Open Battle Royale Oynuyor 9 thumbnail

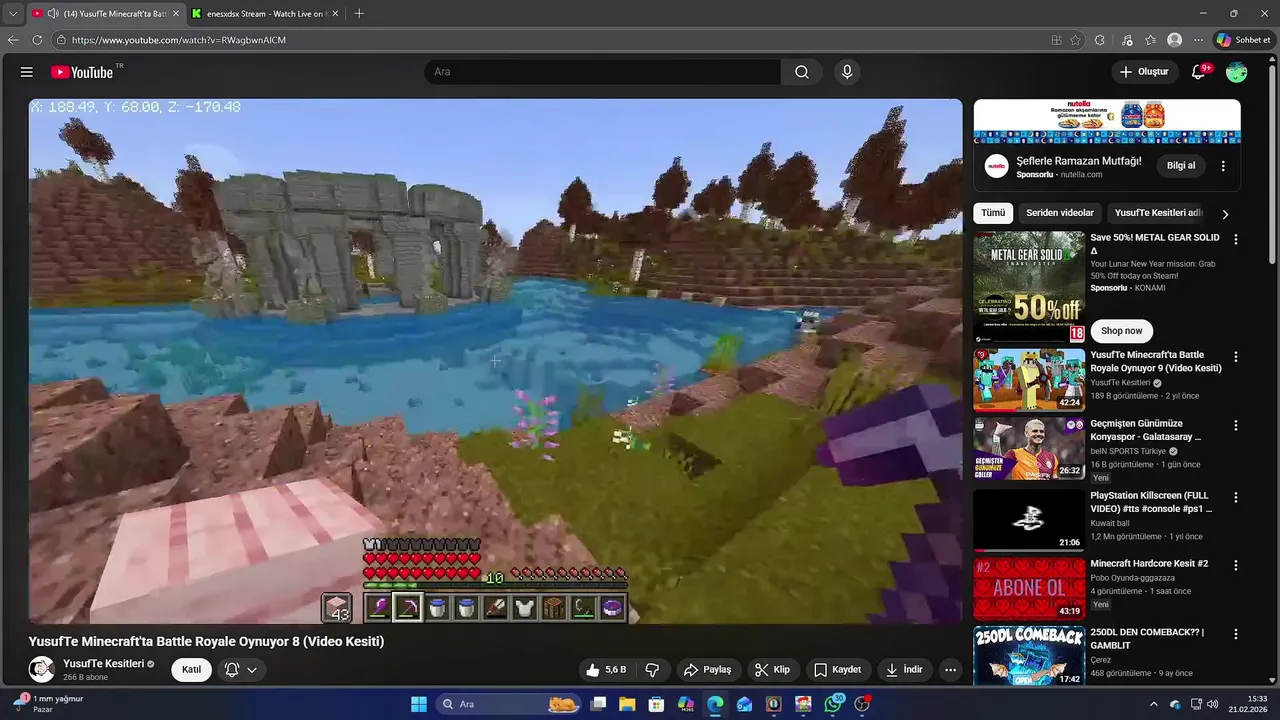[x=1029, y=379]
